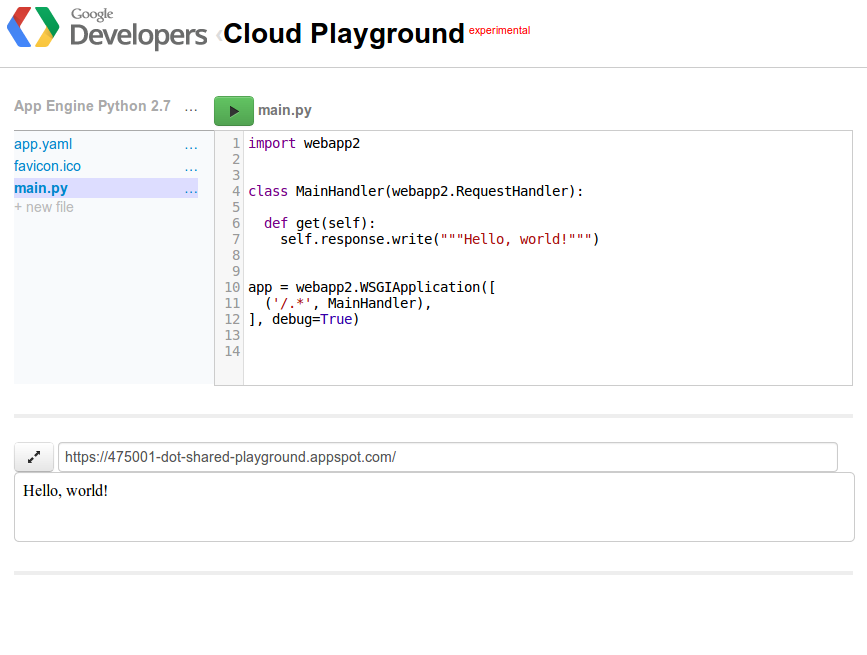Click the green Run play button
867x655 pixels.
click(x=234, y=111)
